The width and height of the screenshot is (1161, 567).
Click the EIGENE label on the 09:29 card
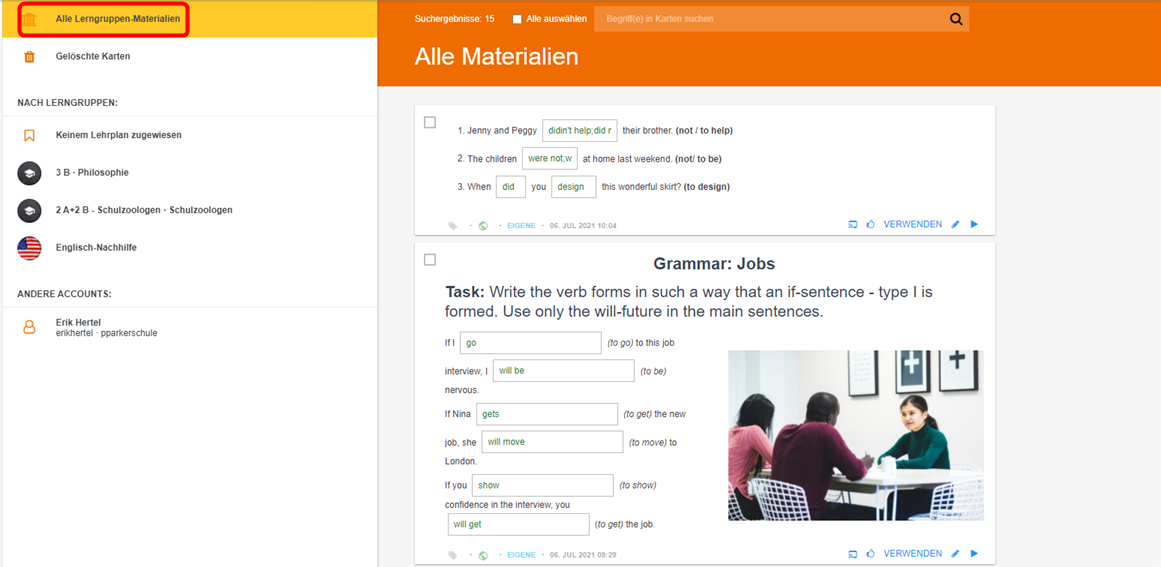point(521,555)
